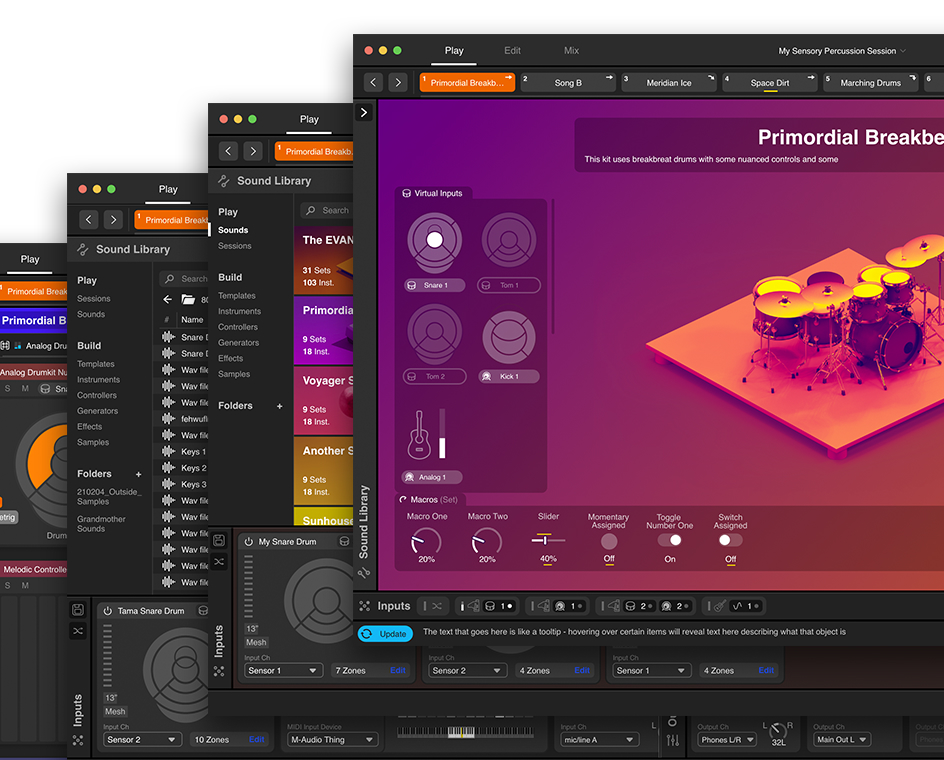The image size is (944, 760).
Task: Click Edit next to 7 Zones
Action: 397,670
